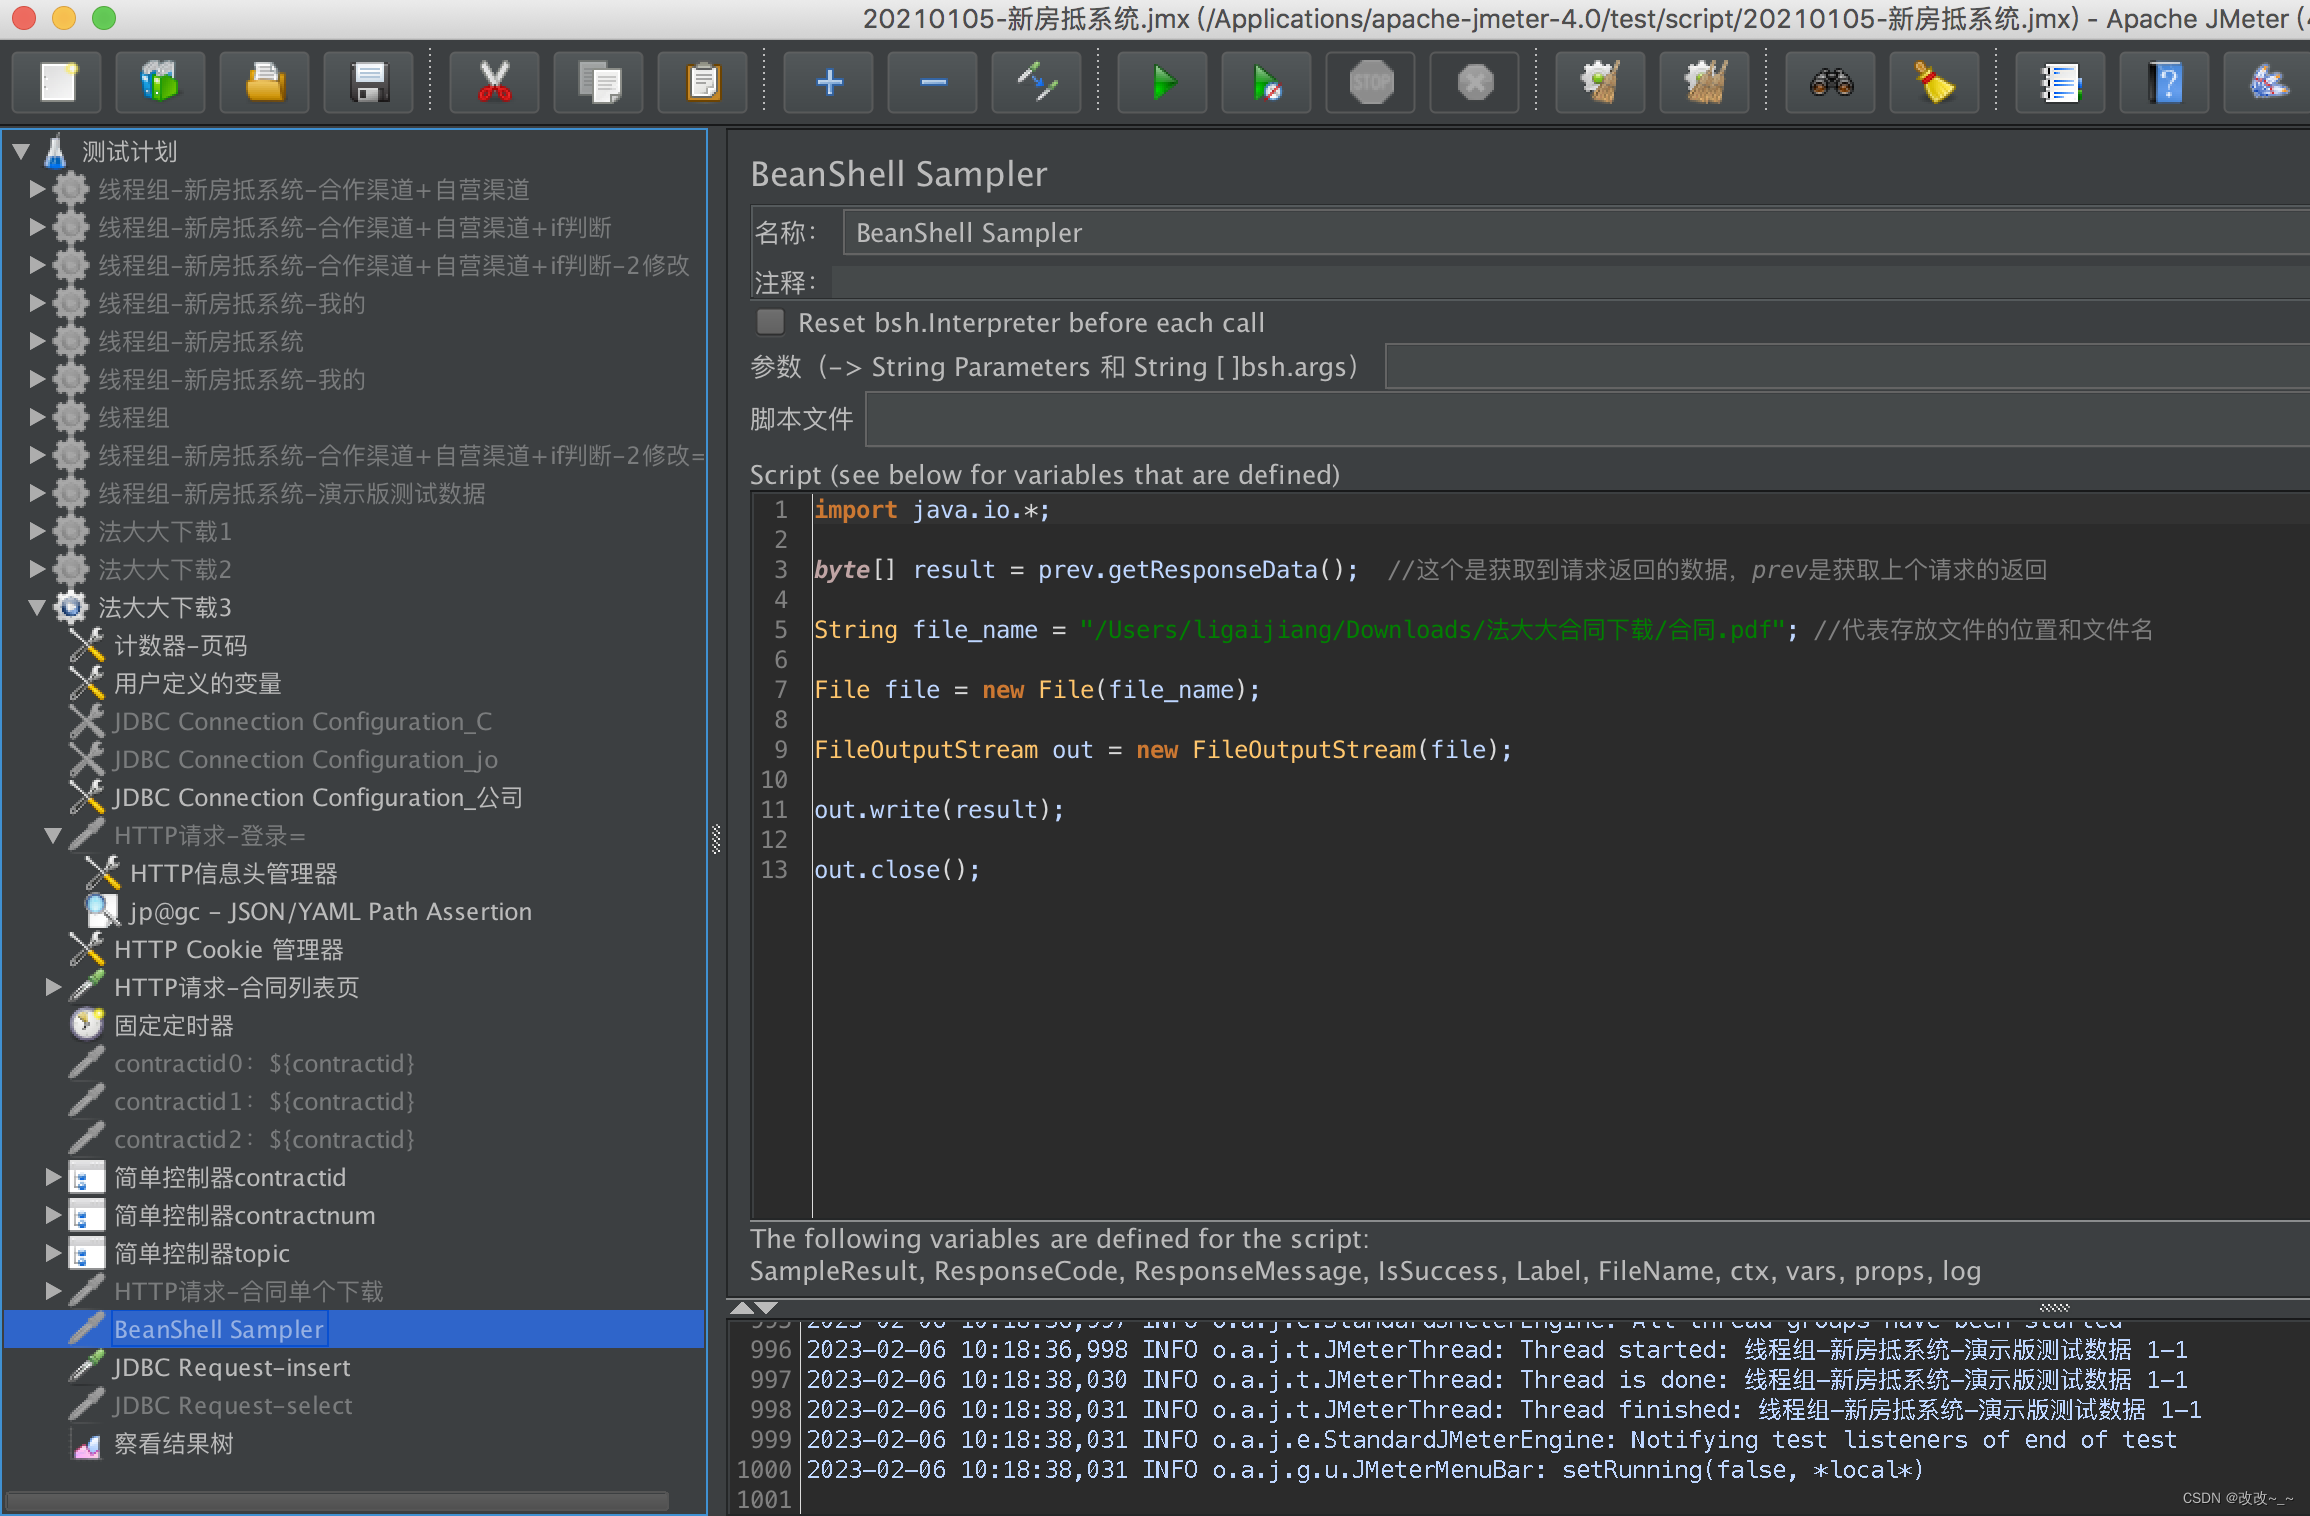
Task: Expand 简单控制器contractnum node
Action: (53, 1215)
